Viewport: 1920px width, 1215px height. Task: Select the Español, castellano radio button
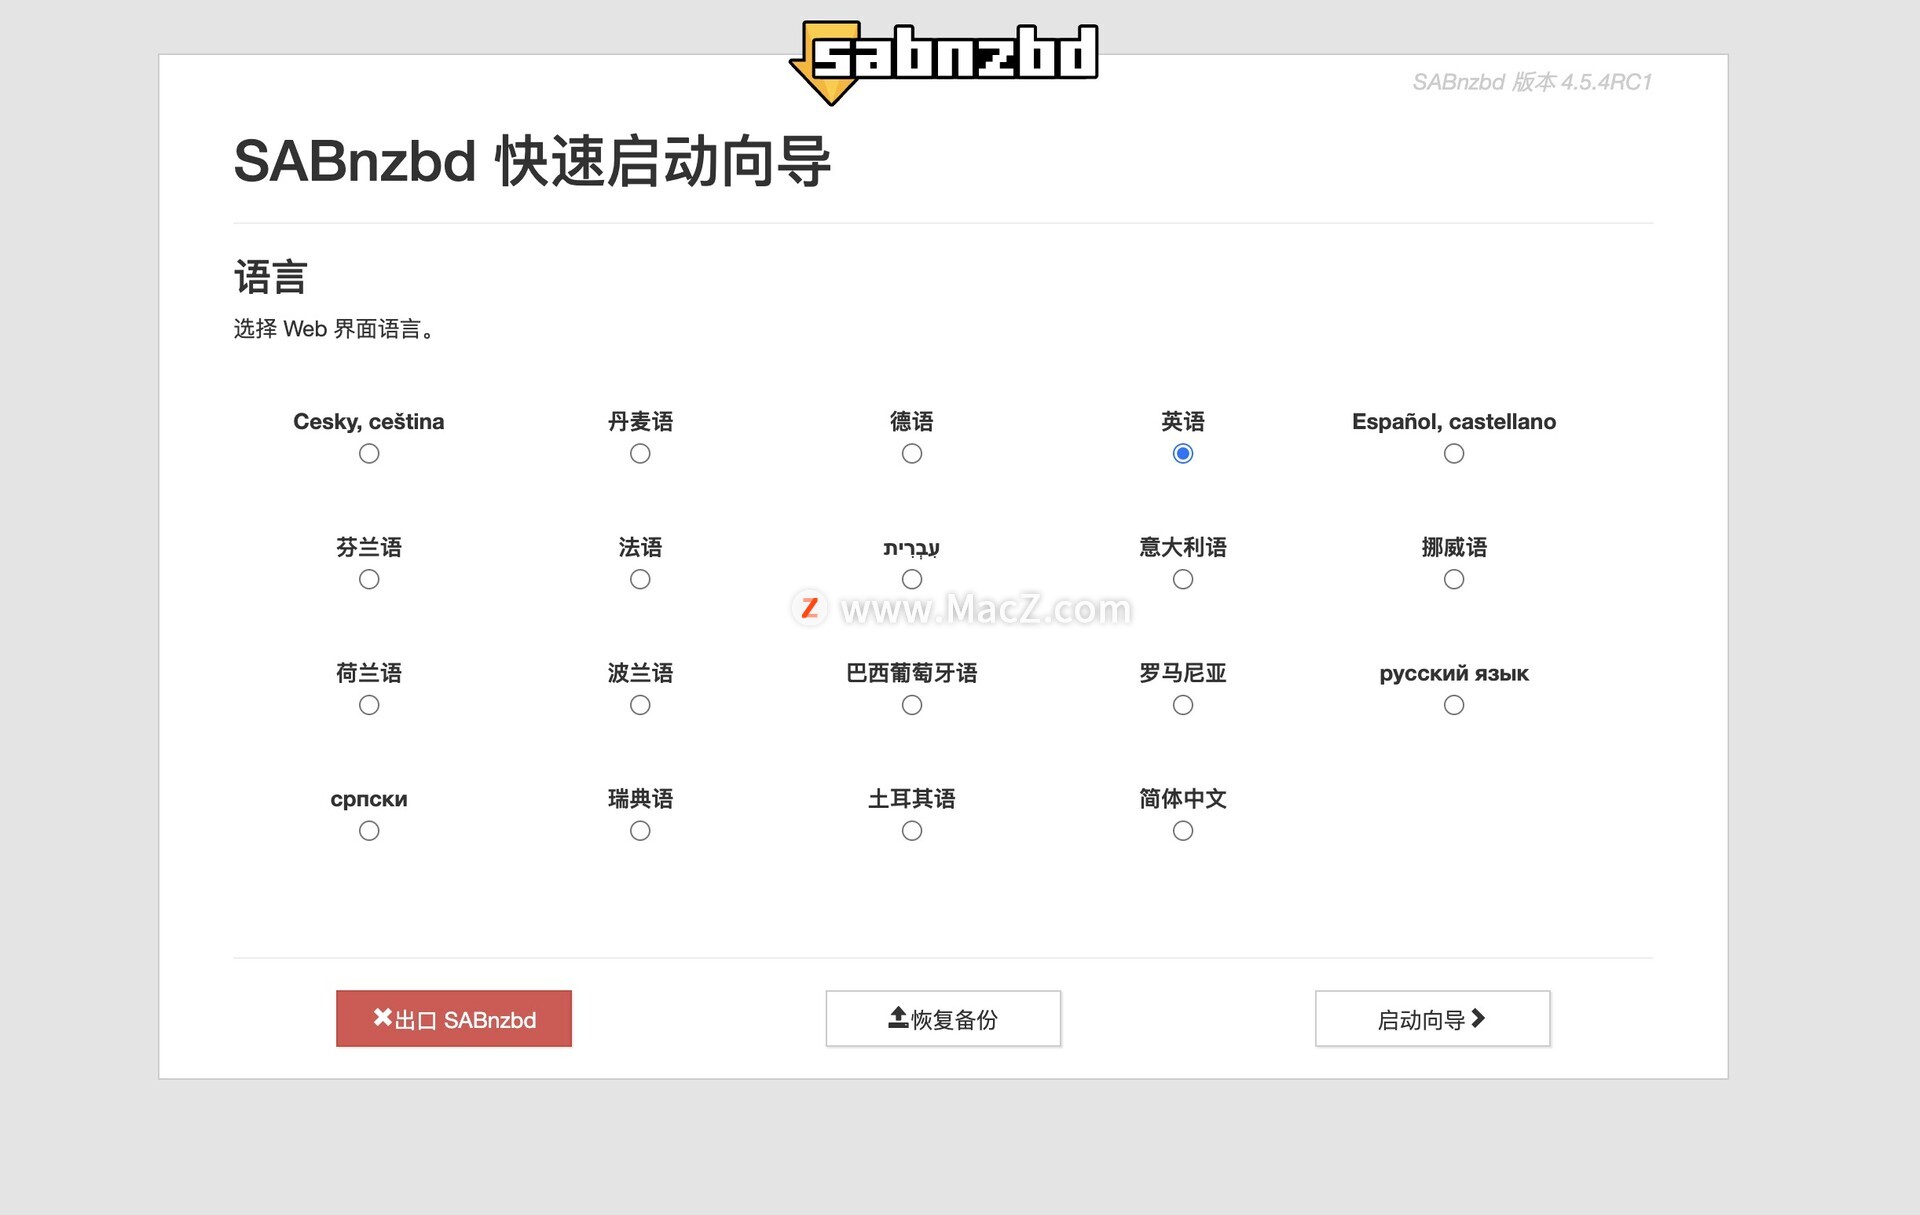1453,454
